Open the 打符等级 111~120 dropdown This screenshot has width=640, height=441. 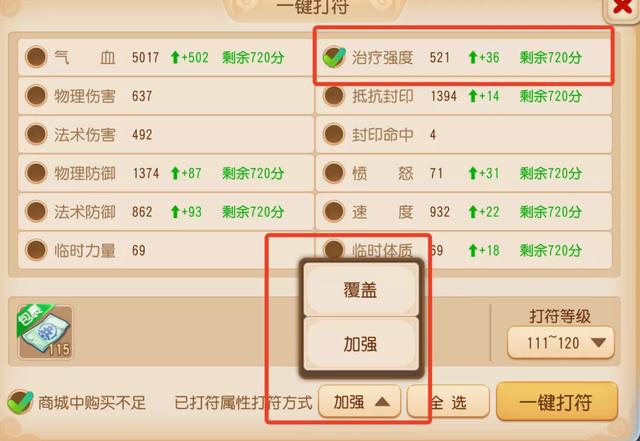pyautogui.click(x=560, y=343)
